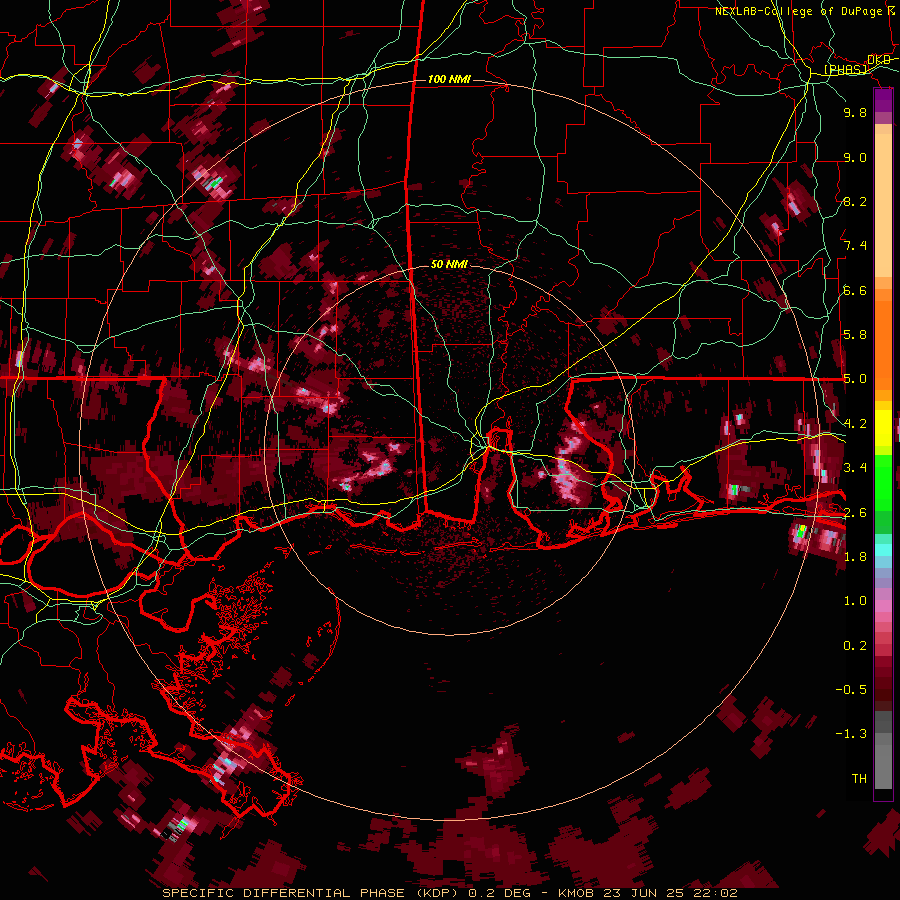Click the 2.6 color scale value
Image resolution: width=900 pixels, height=900 pixels.
click(x=855, y=513)
